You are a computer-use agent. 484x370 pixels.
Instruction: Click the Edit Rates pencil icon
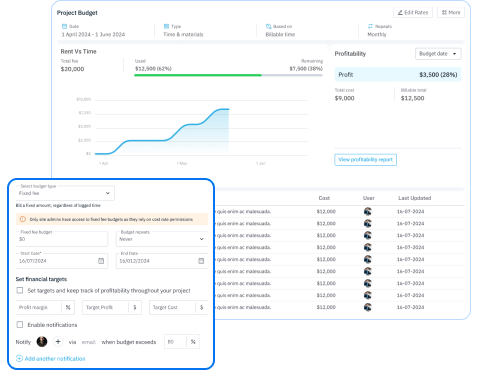[400, 13]
